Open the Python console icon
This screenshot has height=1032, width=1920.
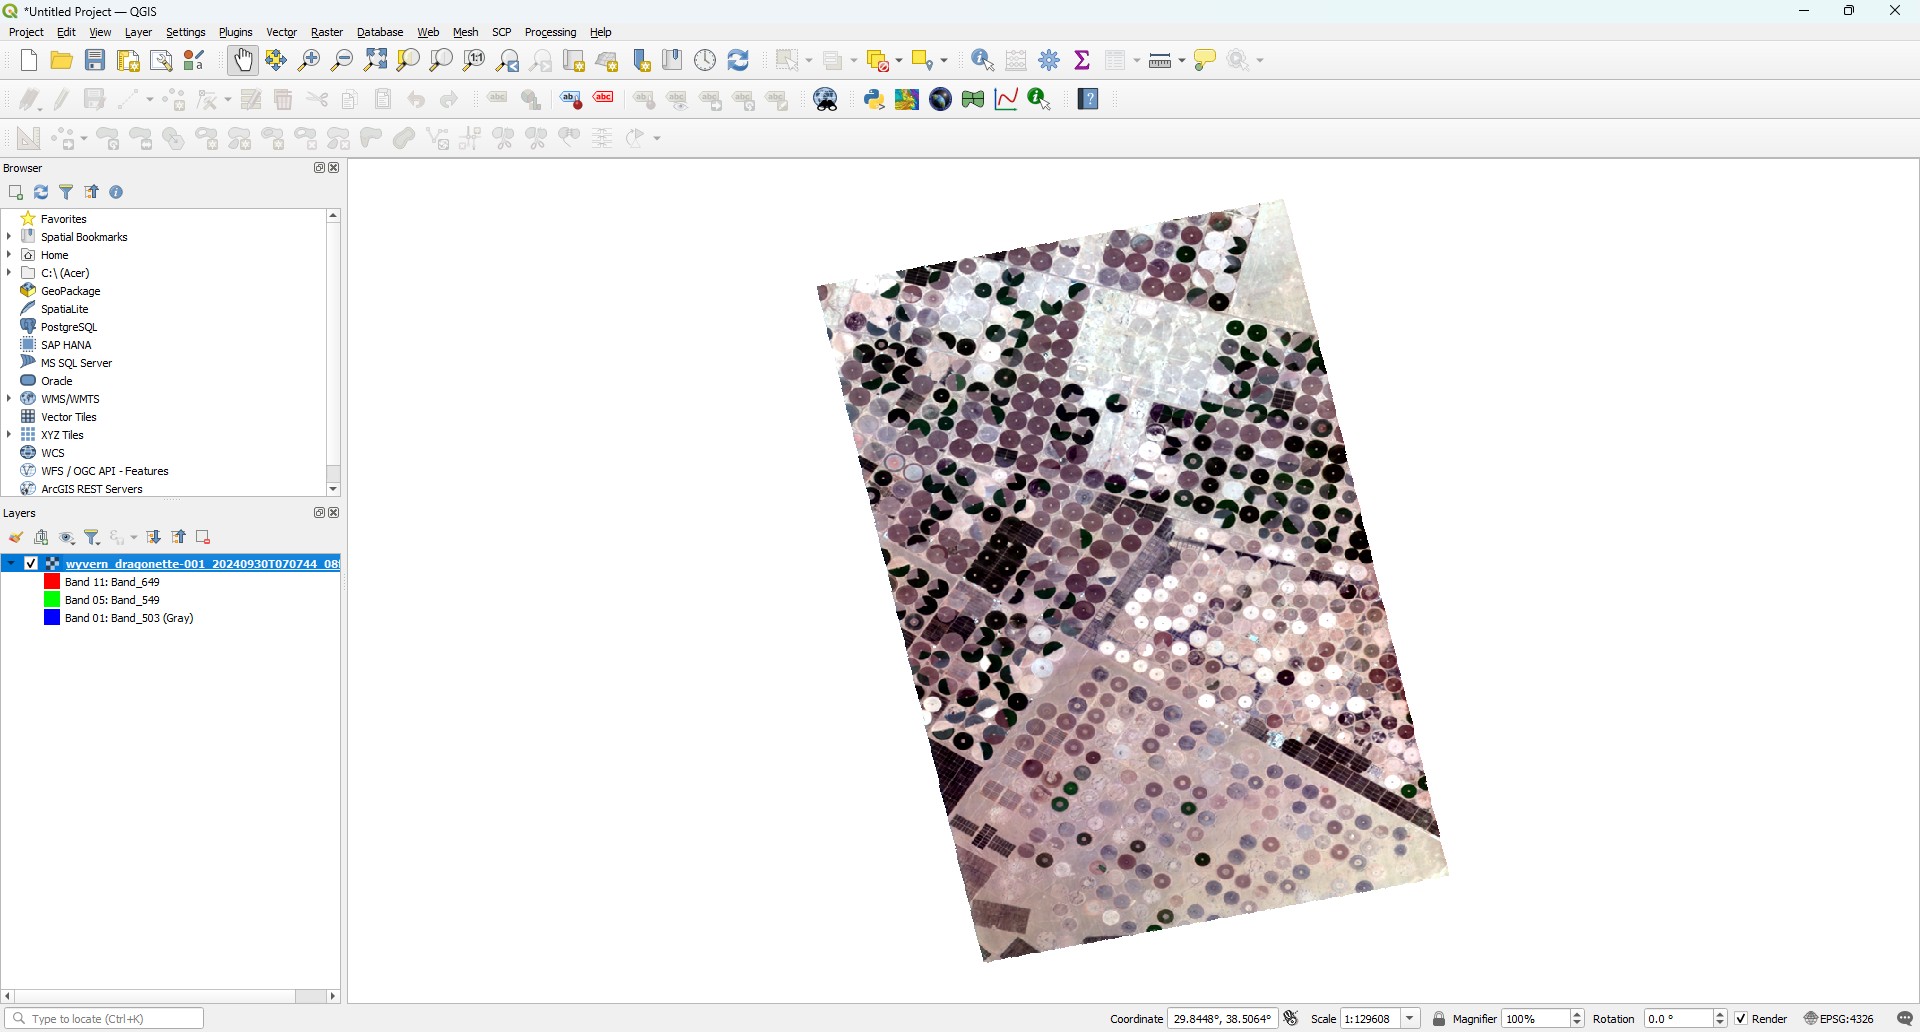coord(875,99)
